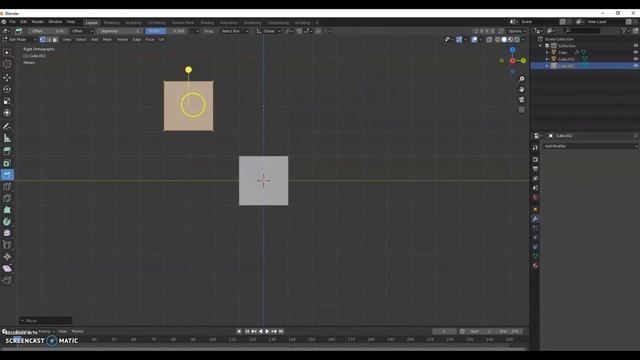Select the Move tool

[x=7, y=78]
